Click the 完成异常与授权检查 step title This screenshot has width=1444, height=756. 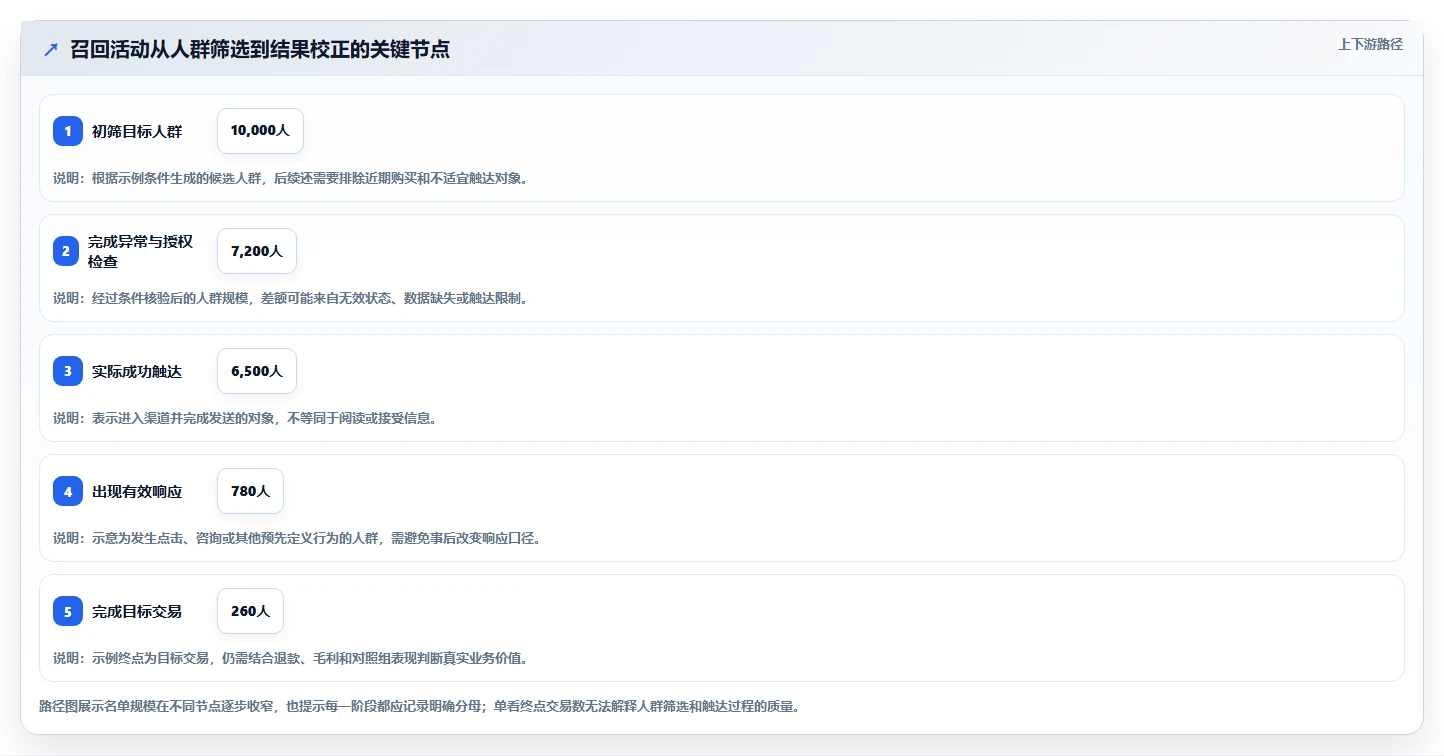click(x=140, y=251)
